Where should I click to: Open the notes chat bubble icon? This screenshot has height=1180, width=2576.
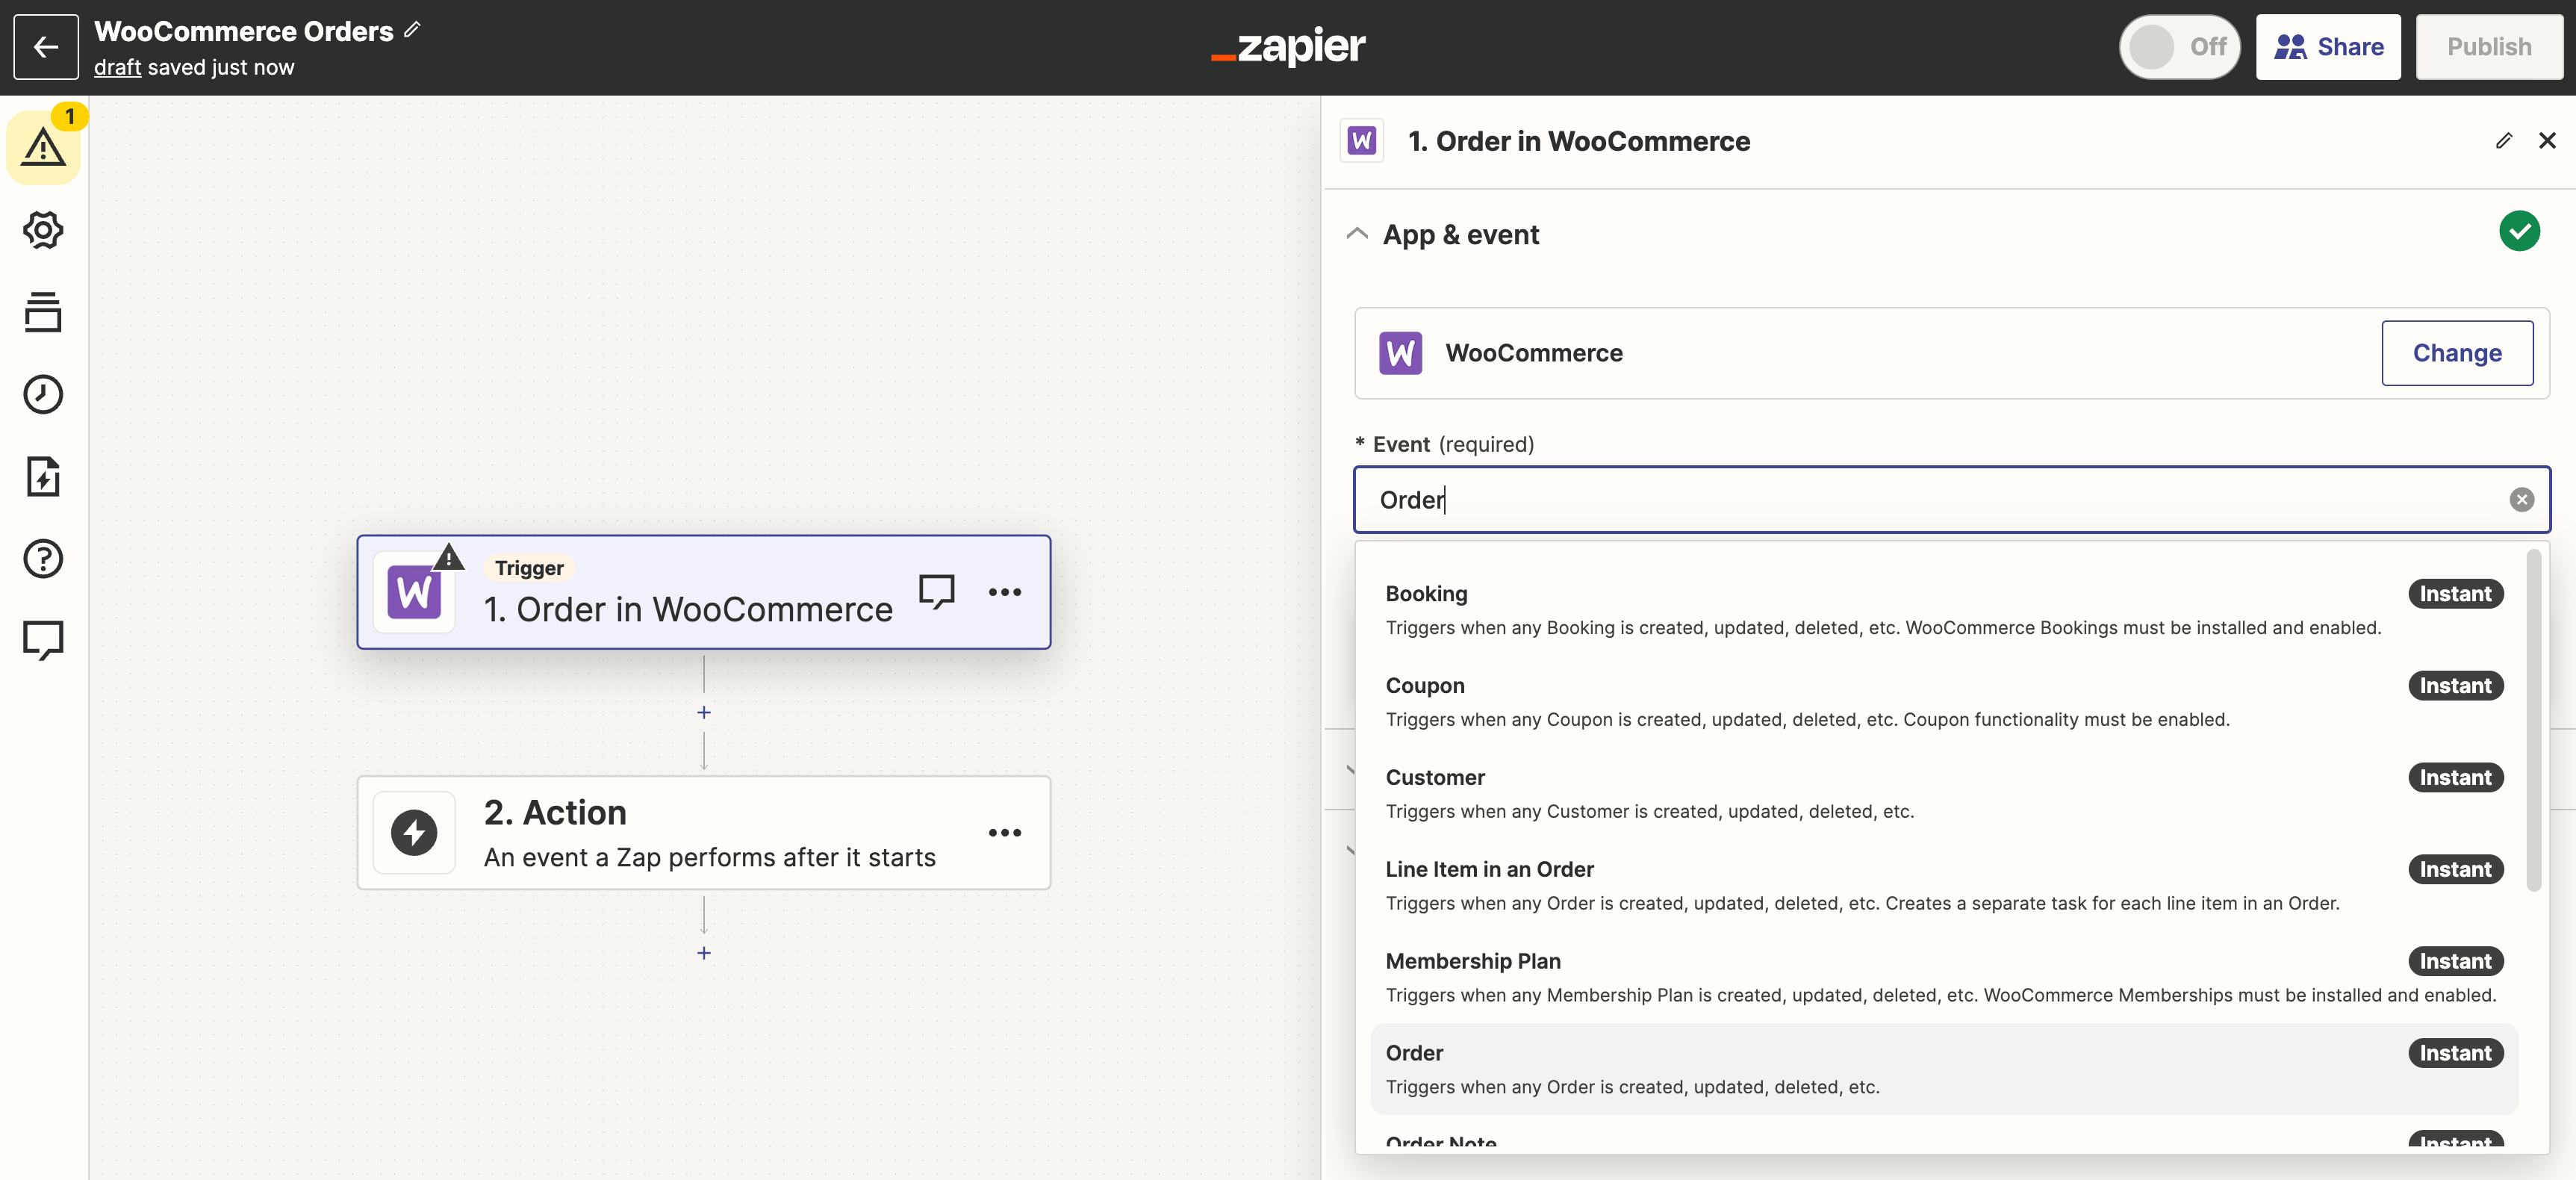coord(44,639)
